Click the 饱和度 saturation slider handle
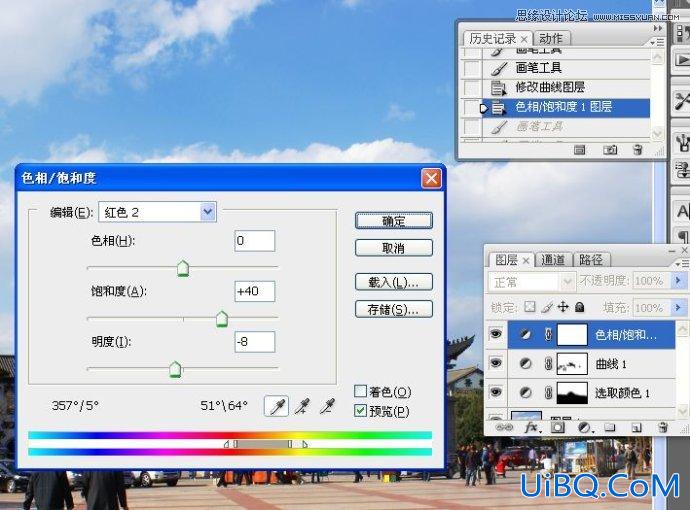The image size is (690, 510). [x=222, y=319]
